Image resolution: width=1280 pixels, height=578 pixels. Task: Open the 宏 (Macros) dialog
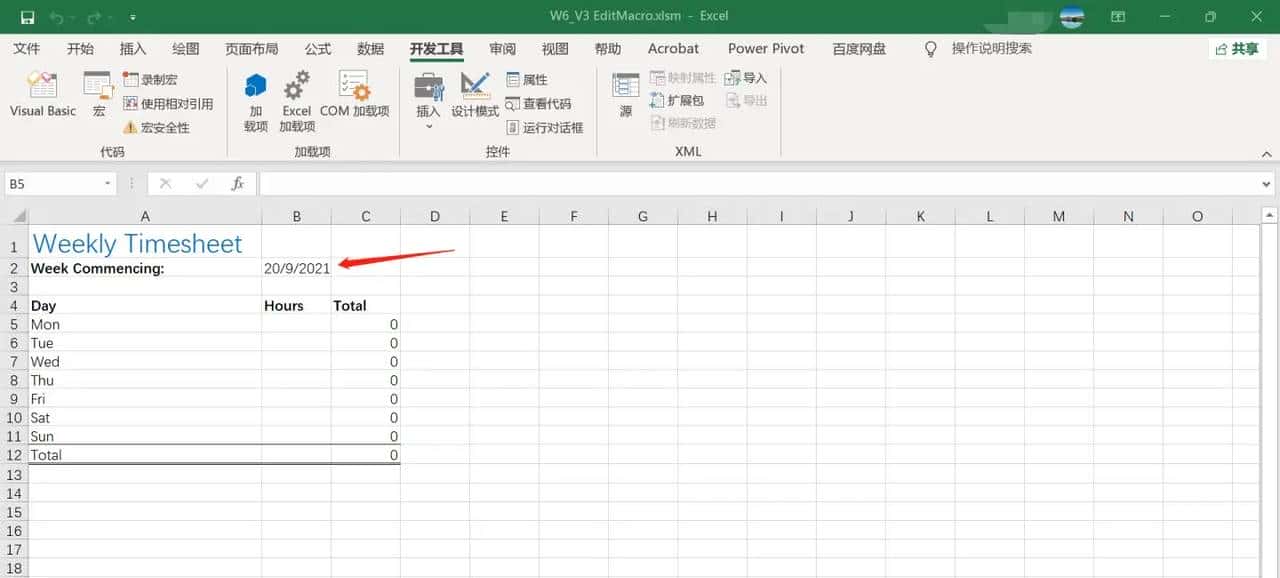click(x=99, y=96)
